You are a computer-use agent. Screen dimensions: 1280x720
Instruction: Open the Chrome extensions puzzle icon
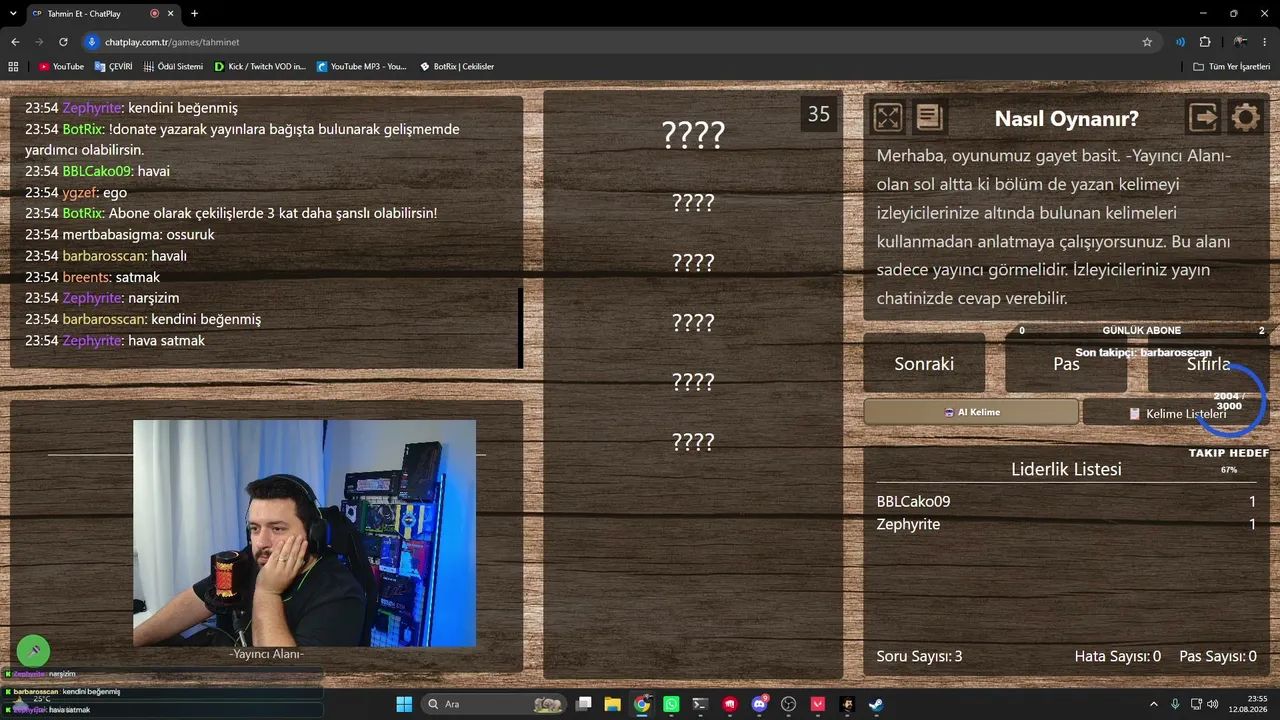click(1205, 42)
